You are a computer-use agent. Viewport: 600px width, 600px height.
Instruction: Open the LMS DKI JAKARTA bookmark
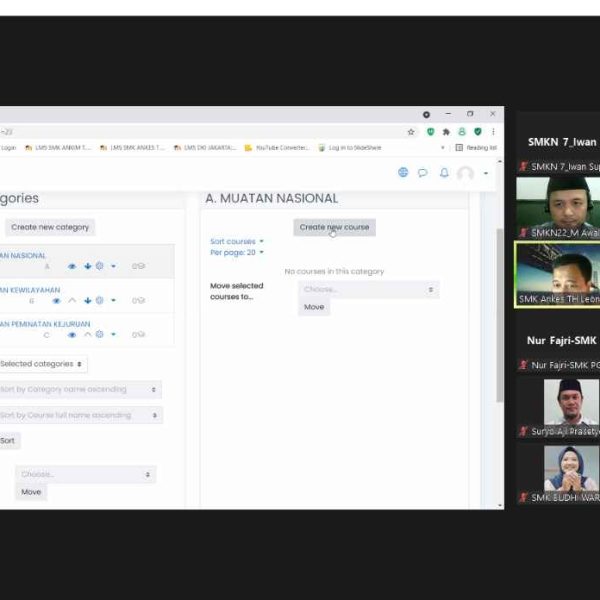(x=205, y=148)
